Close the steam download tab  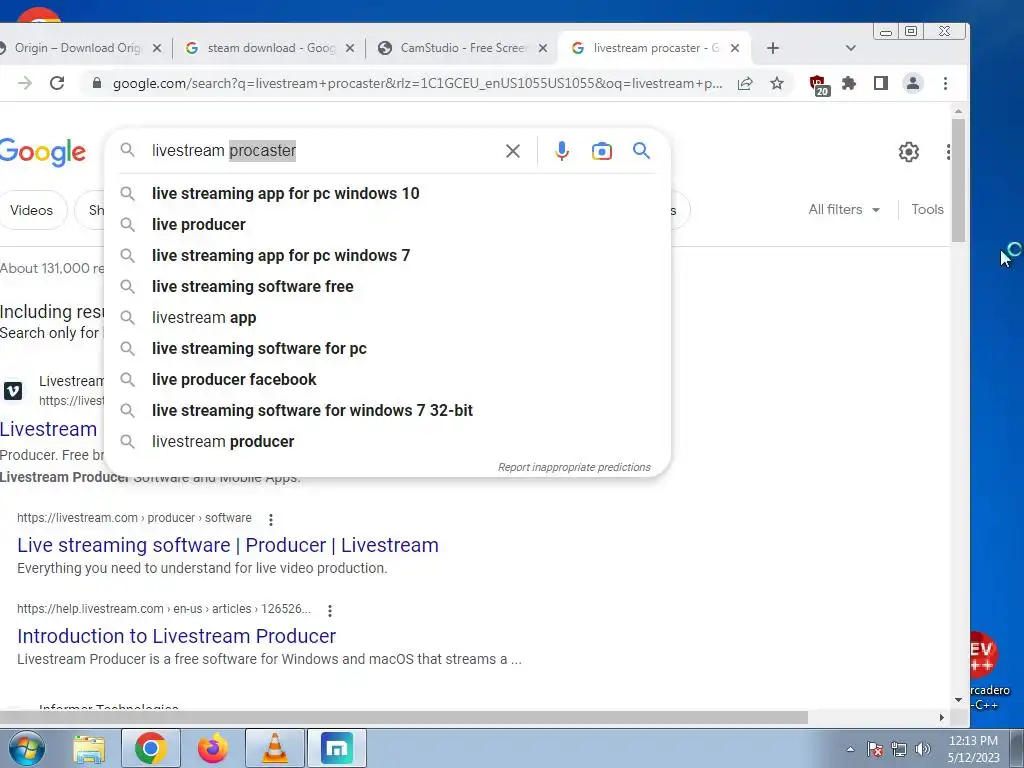click(x=350, y=48)
